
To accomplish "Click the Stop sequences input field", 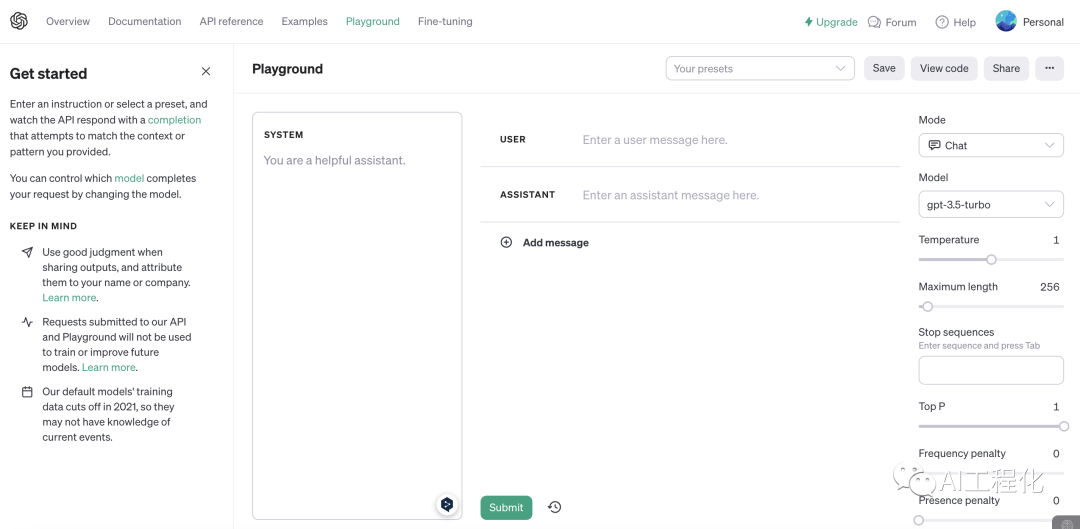I will click(990, 370).
